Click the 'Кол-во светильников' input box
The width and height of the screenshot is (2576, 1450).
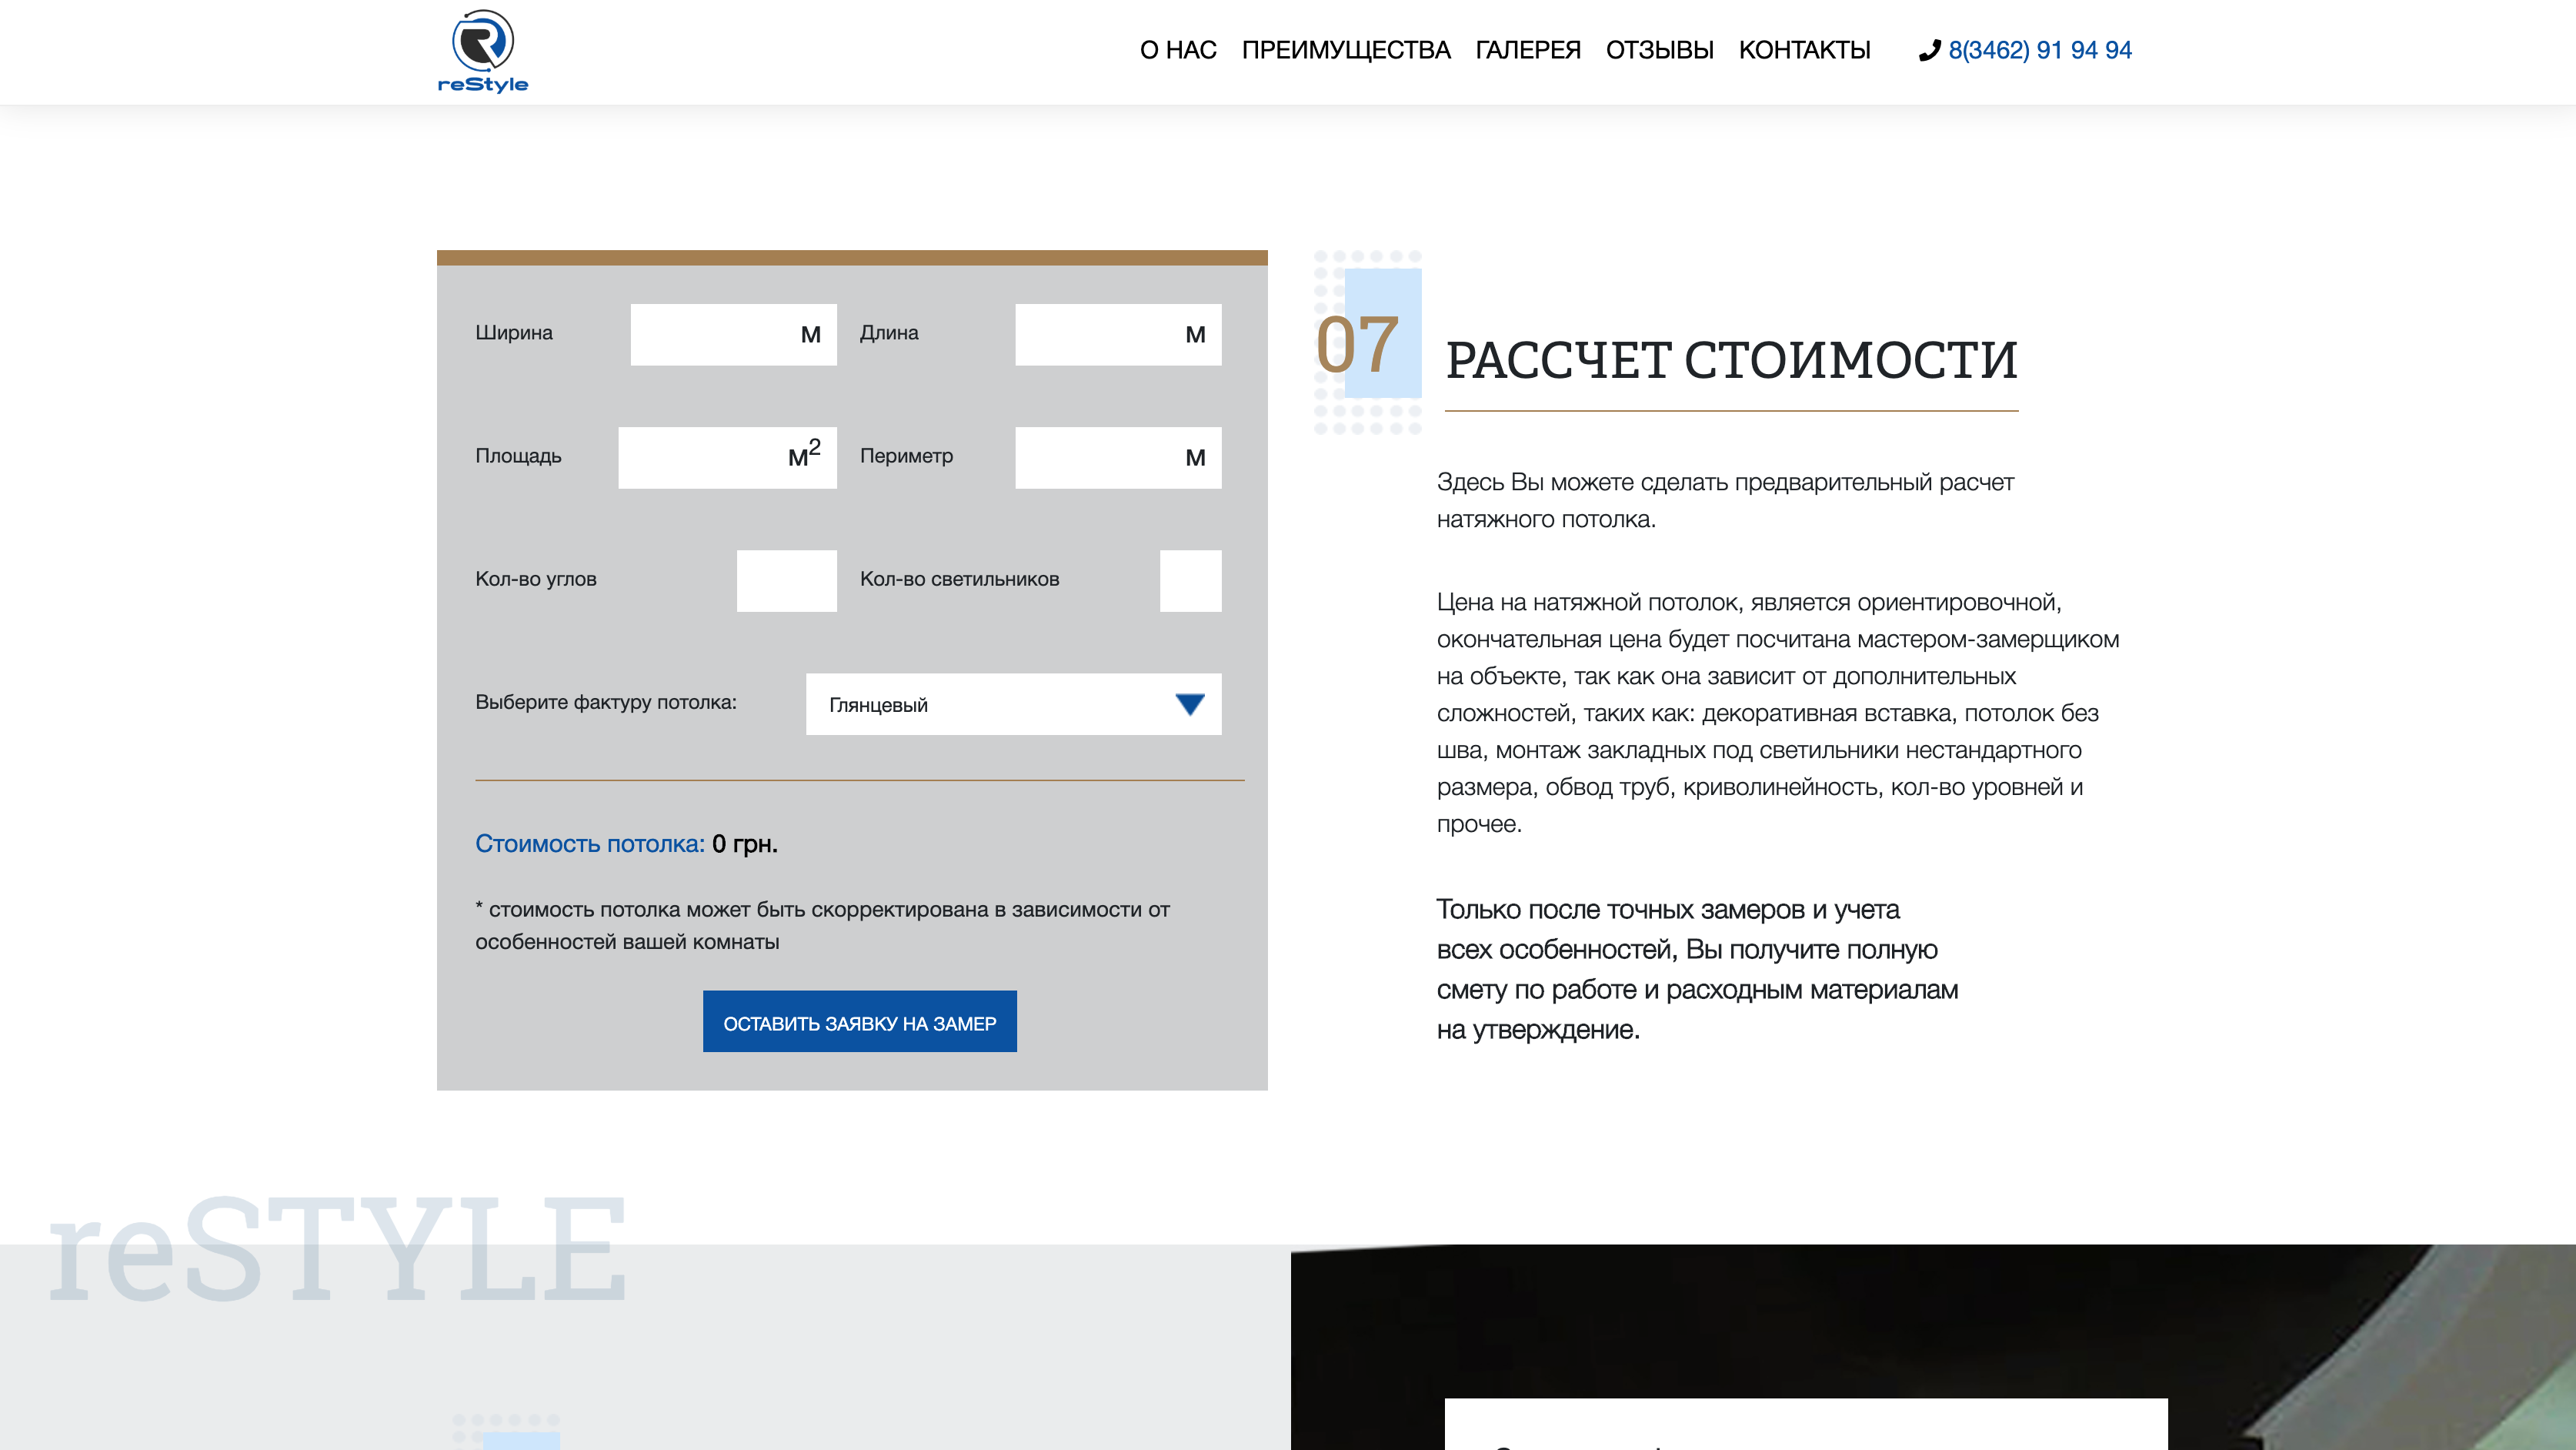(1190, 580)
